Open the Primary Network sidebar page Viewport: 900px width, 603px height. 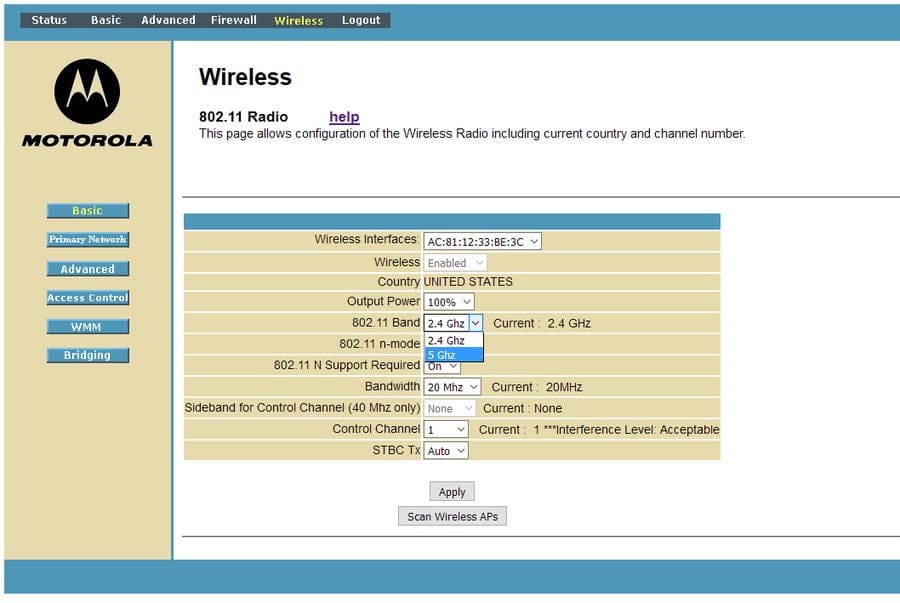click(x=88, y=240)
